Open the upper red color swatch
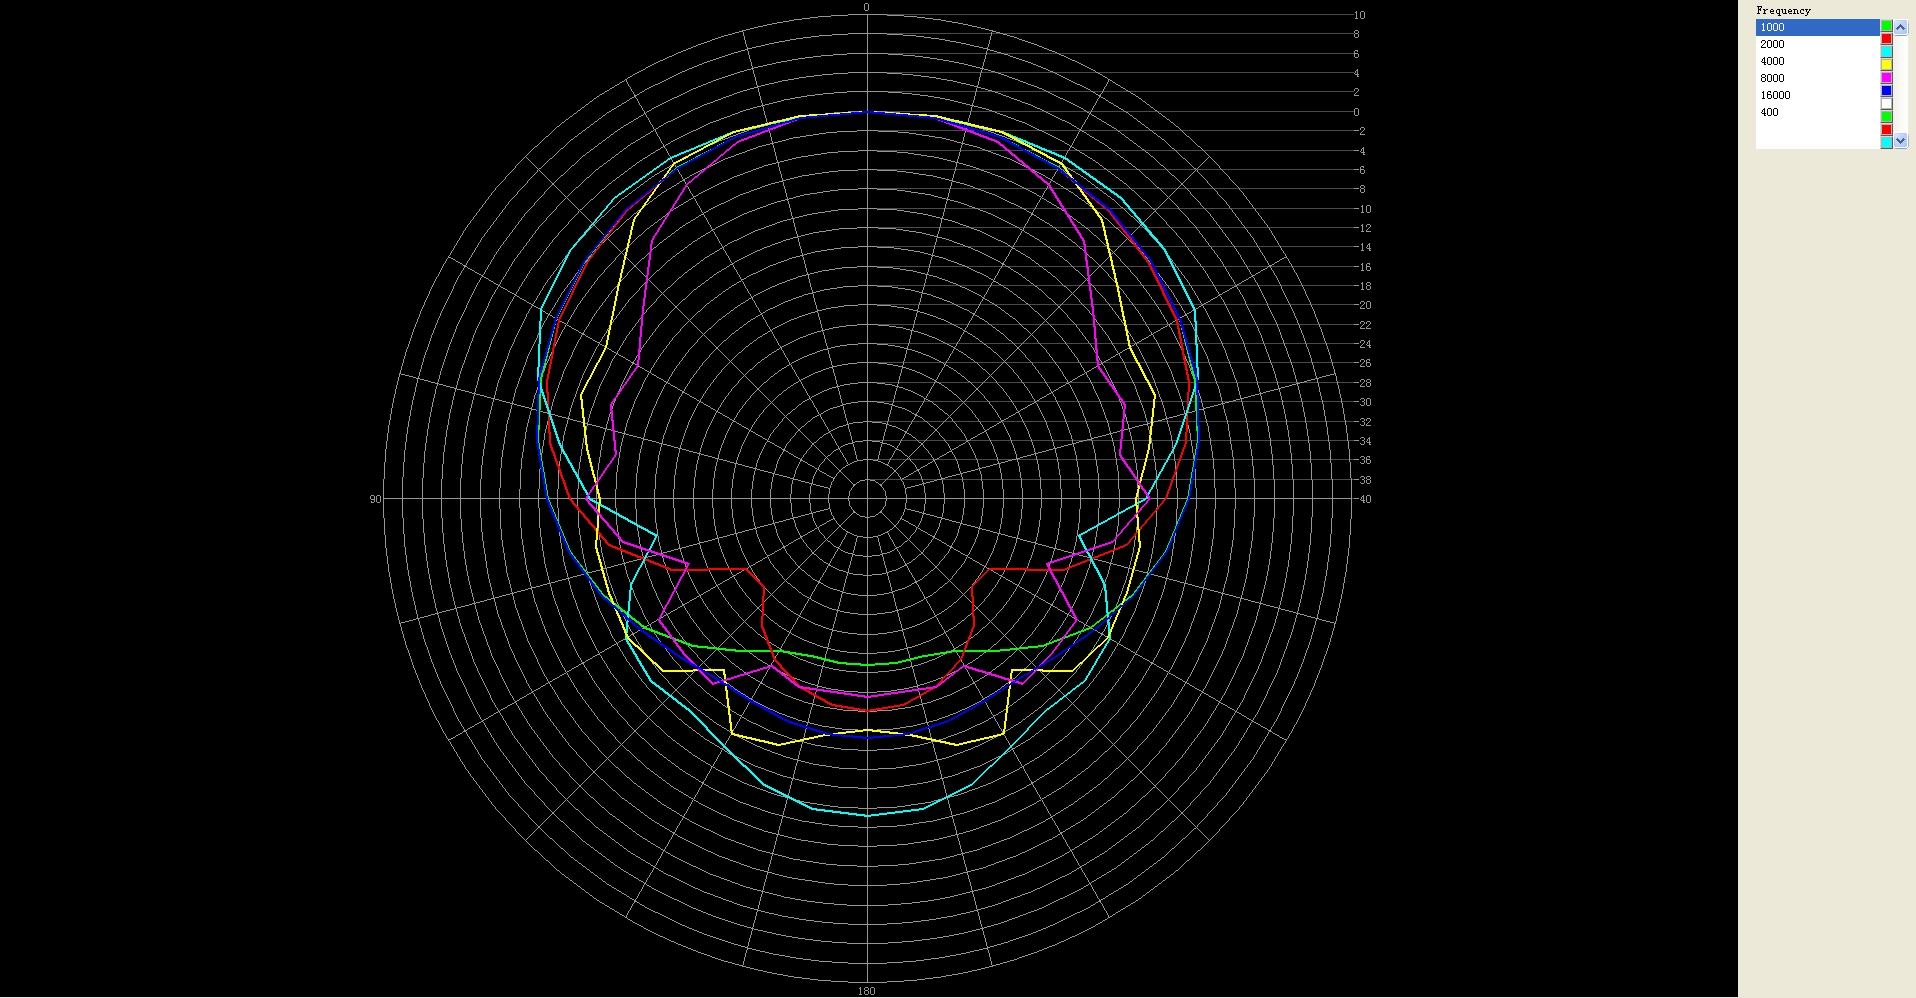Screen dimensions: 1916x998 [x=1886, y=39]
